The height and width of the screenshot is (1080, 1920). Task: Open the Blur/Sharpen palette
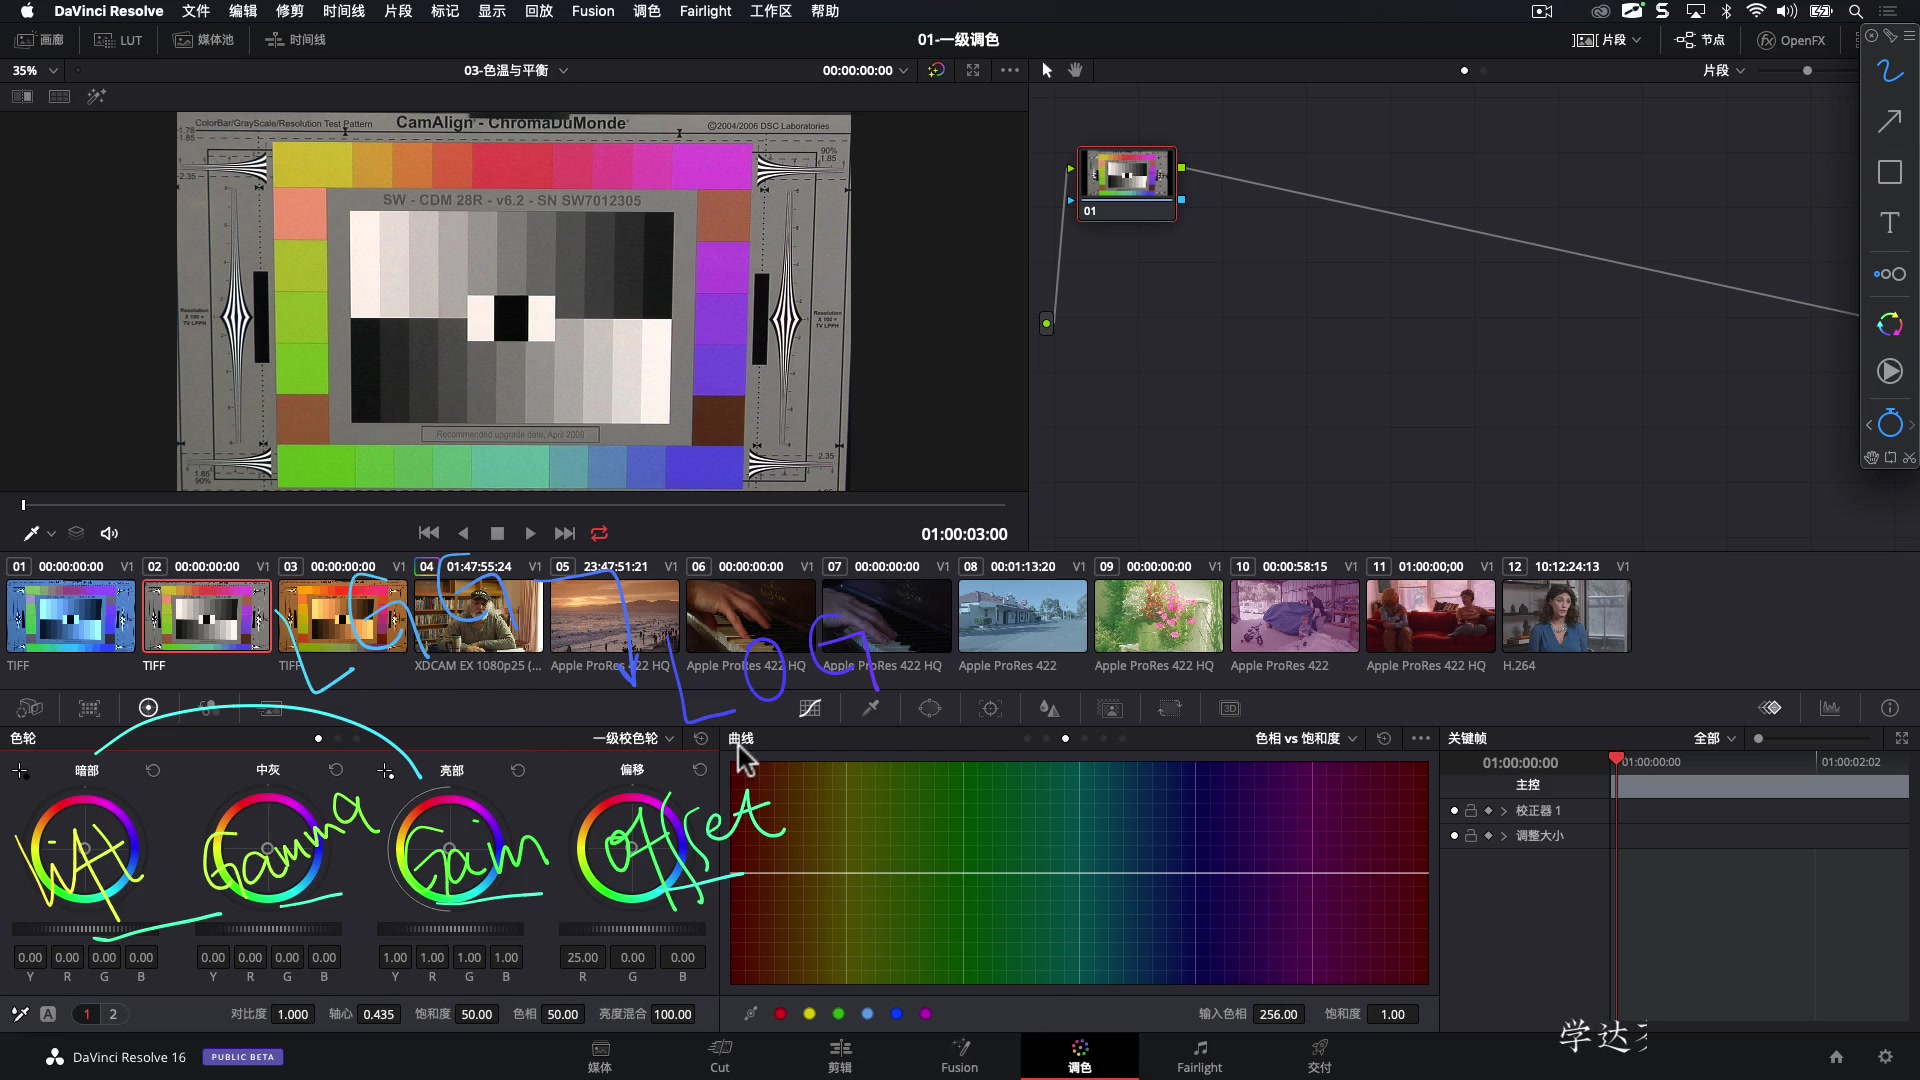coord(1049,708)
